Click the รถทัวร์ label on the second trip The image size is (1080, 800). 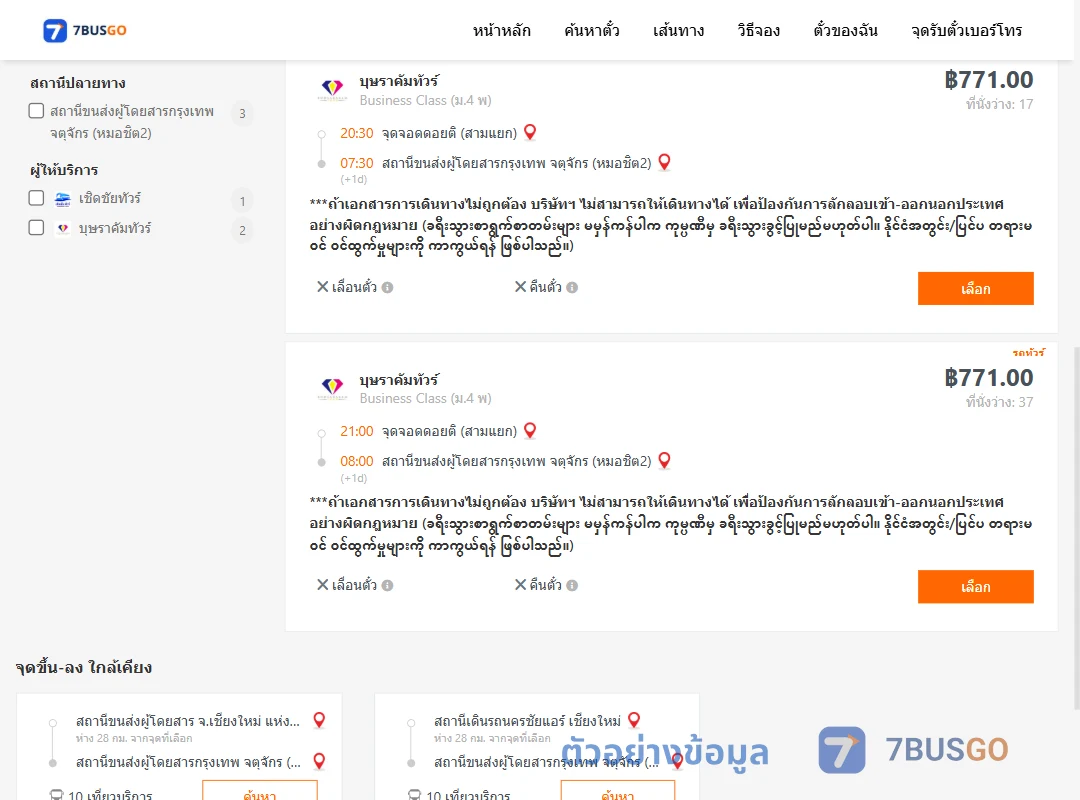point(1028,353)
